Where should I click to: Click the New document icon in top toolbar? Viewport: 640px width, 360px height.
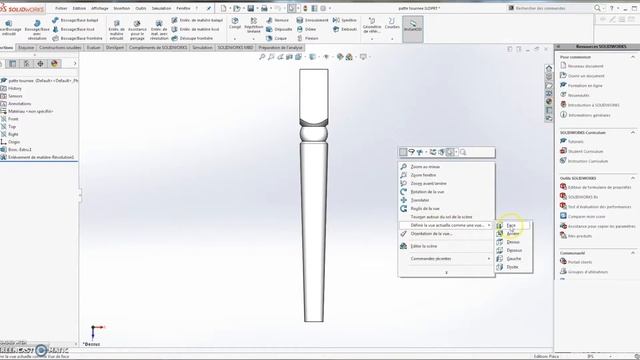pos(223,8)
